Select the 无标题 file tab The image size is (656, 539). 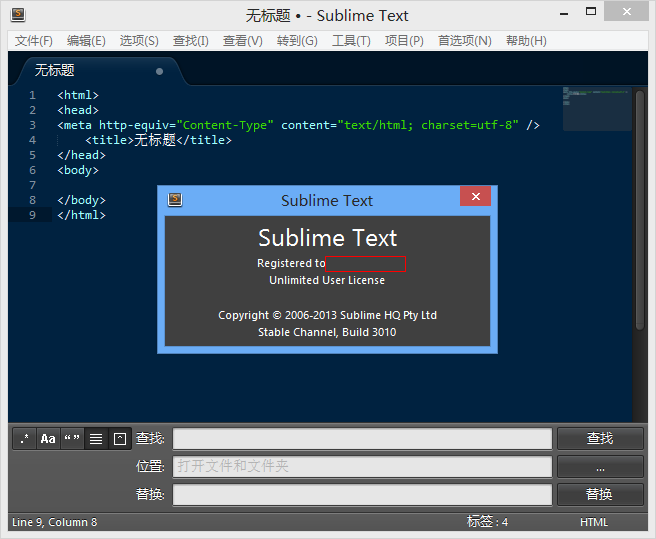[x=56, y=71]
